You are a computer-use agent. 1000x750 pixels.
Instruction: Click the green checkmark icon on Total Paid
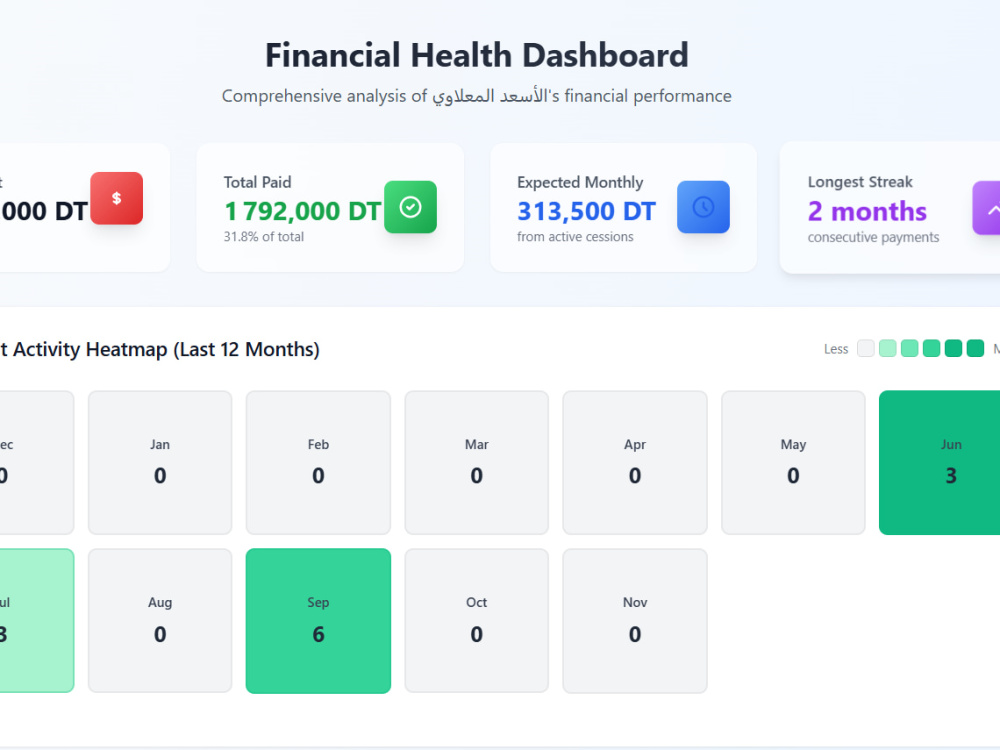(410, 207)
